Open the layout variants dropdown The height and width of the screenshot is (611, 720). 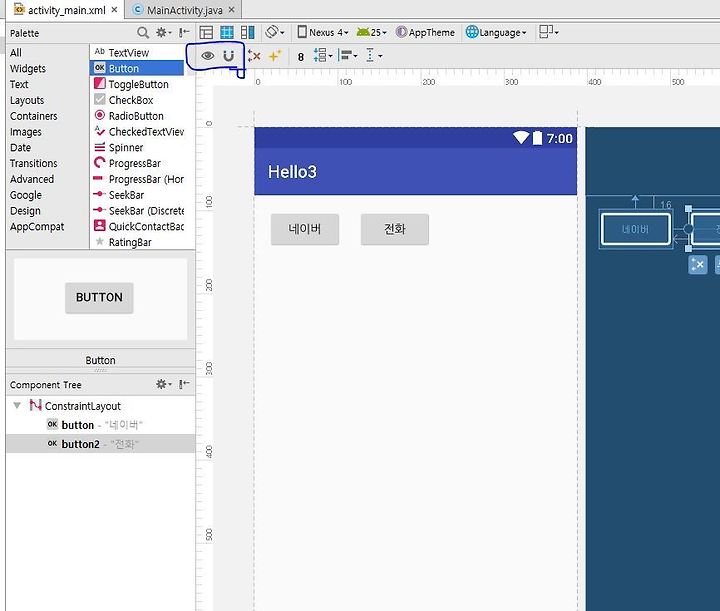549,32
